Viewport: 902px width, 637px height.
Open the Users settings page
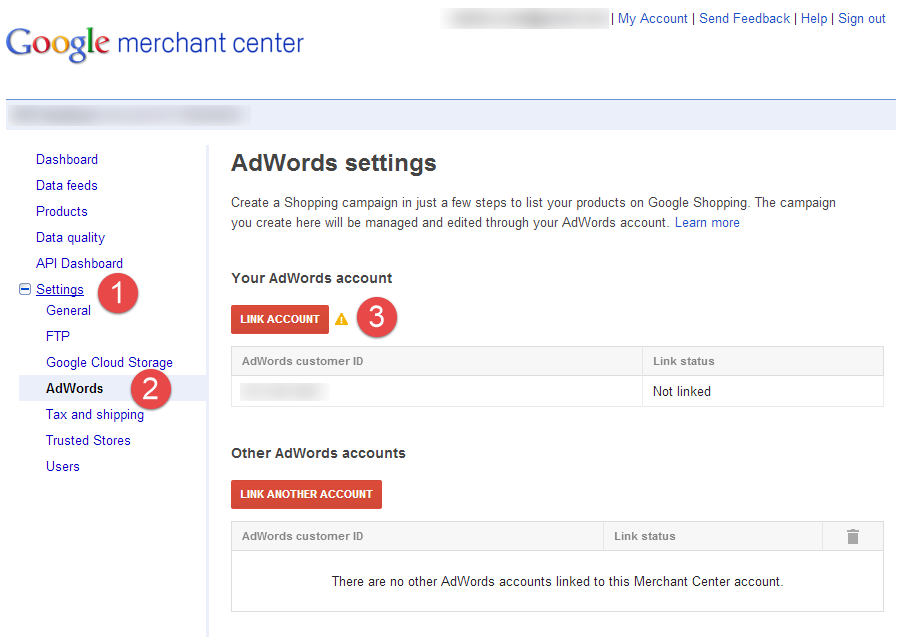(63, 467)
